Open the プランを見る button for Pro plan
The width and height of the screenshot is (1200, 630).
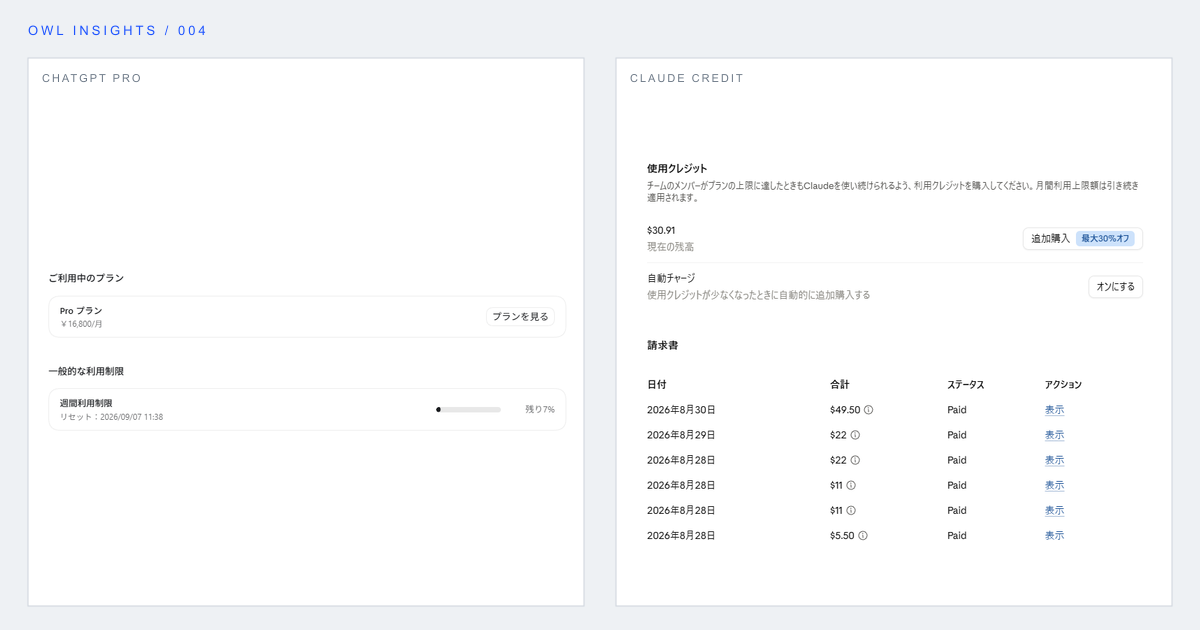pyautogui.click(x=520, y=317)
